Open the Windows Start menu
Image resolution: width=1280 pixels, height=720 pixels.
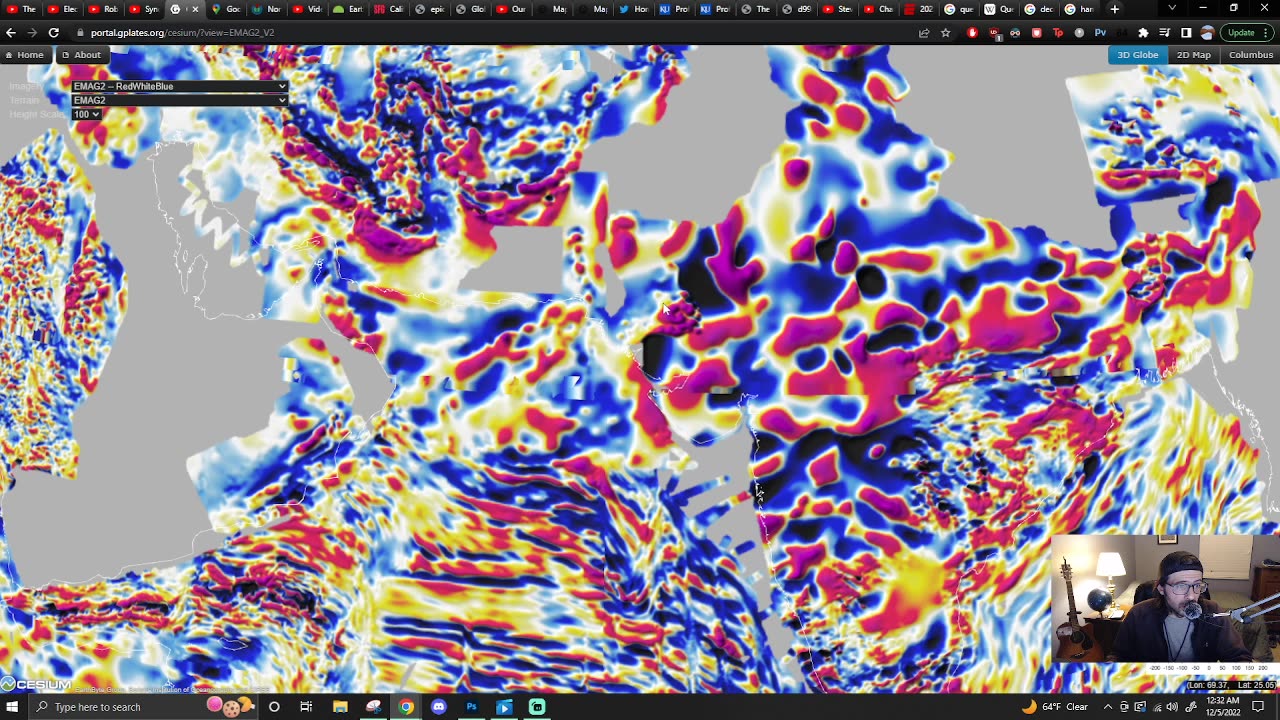[x=12, y=707]
